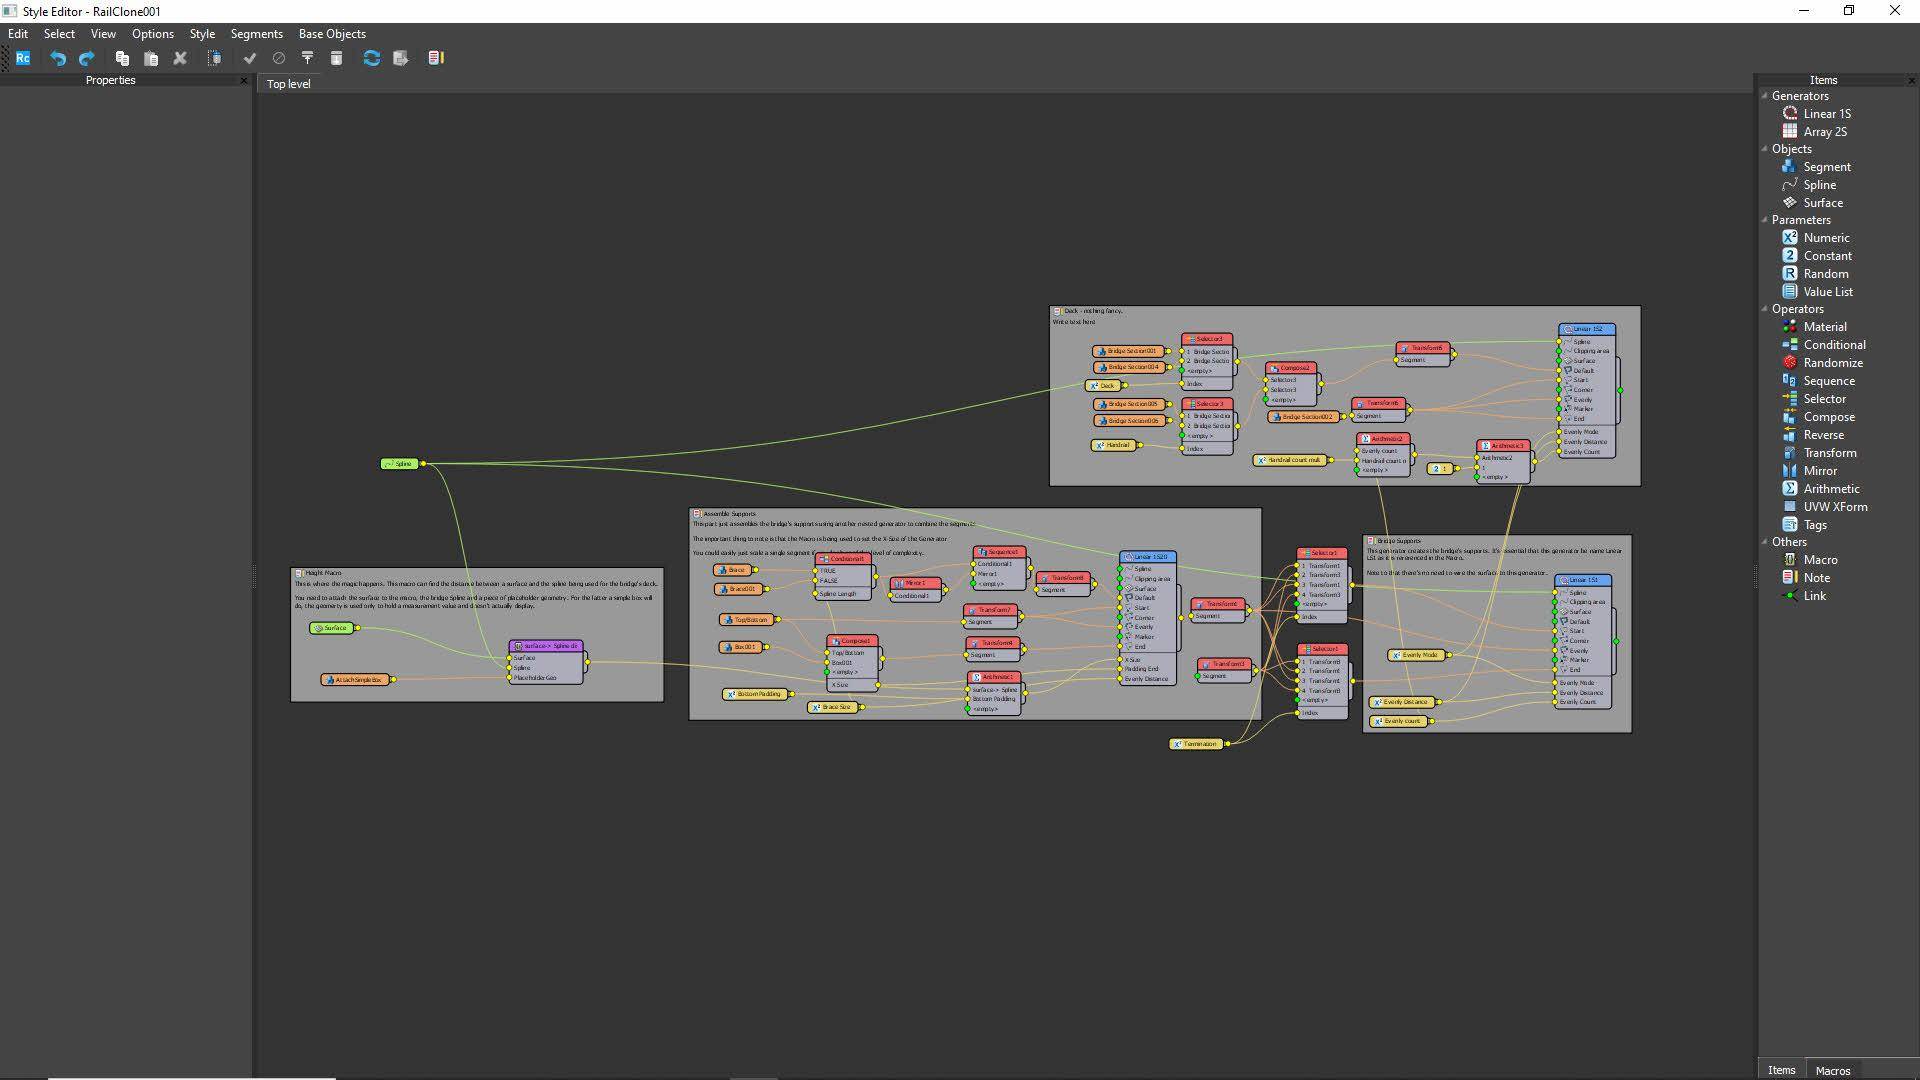Viewport: 1920px width, 1080px height.
Task: Click the Delete toolbar icon
Action: point(180,58)
